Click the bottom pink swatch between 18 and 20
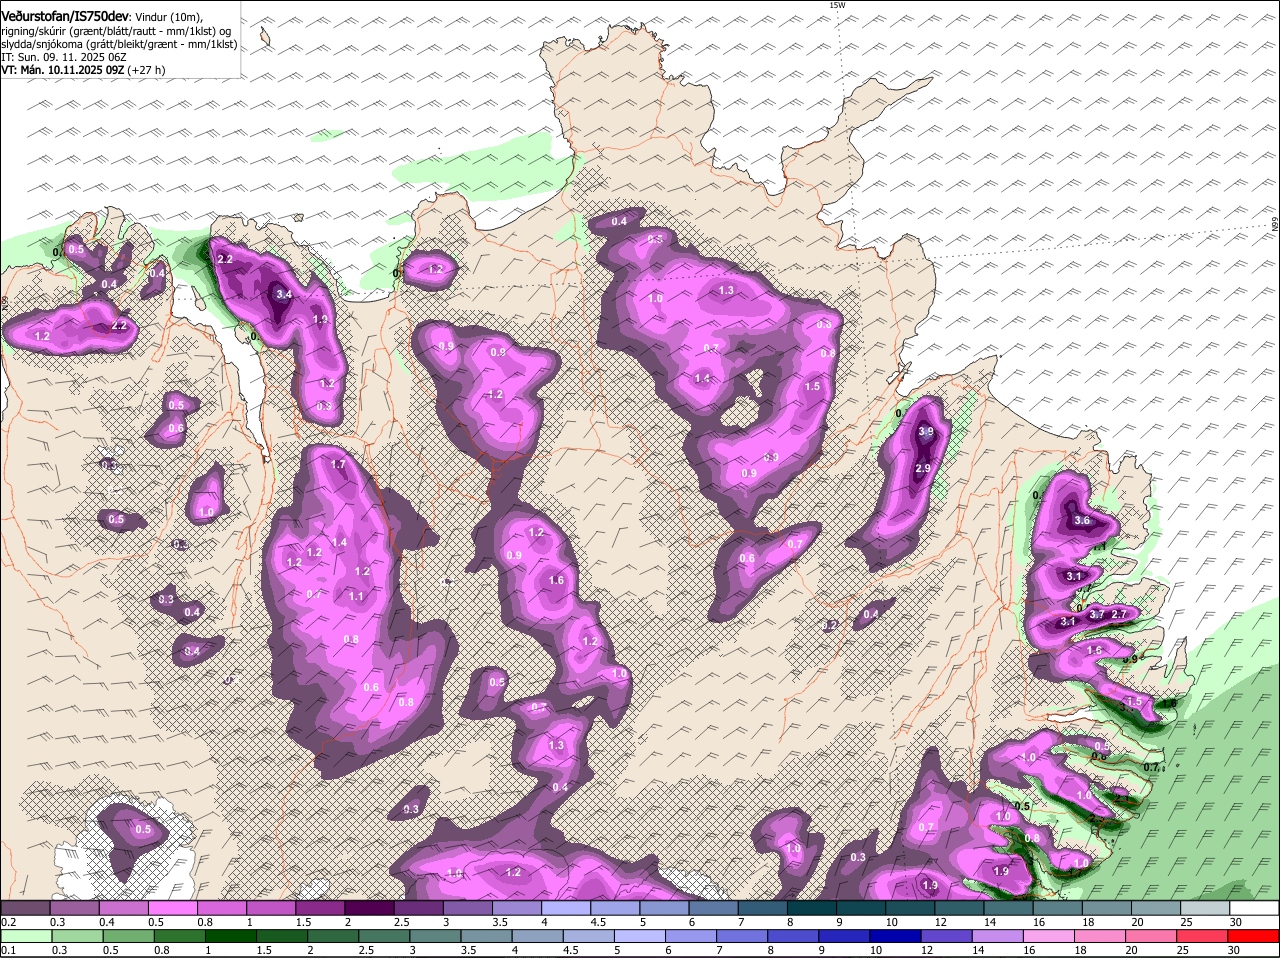 coord(1101,936)
